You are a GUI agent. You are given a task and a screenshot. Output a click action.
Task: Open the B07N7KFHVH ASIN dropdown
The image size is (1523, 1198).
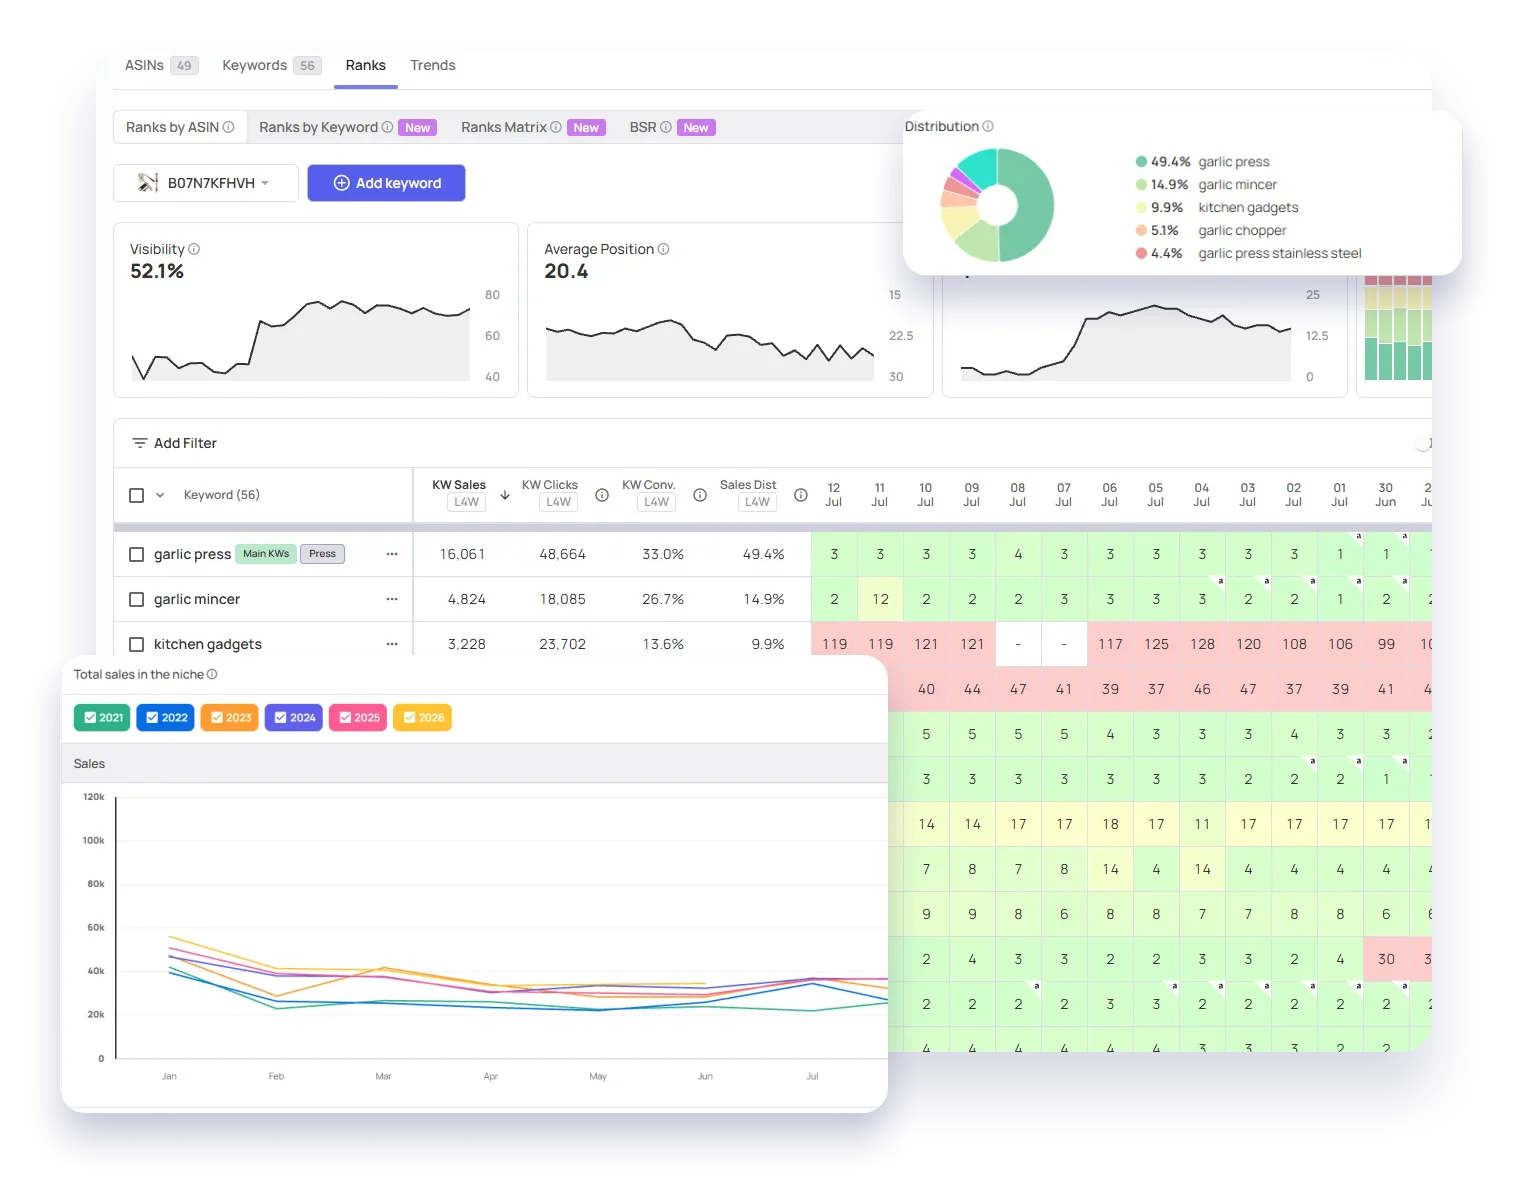(206, 183)
